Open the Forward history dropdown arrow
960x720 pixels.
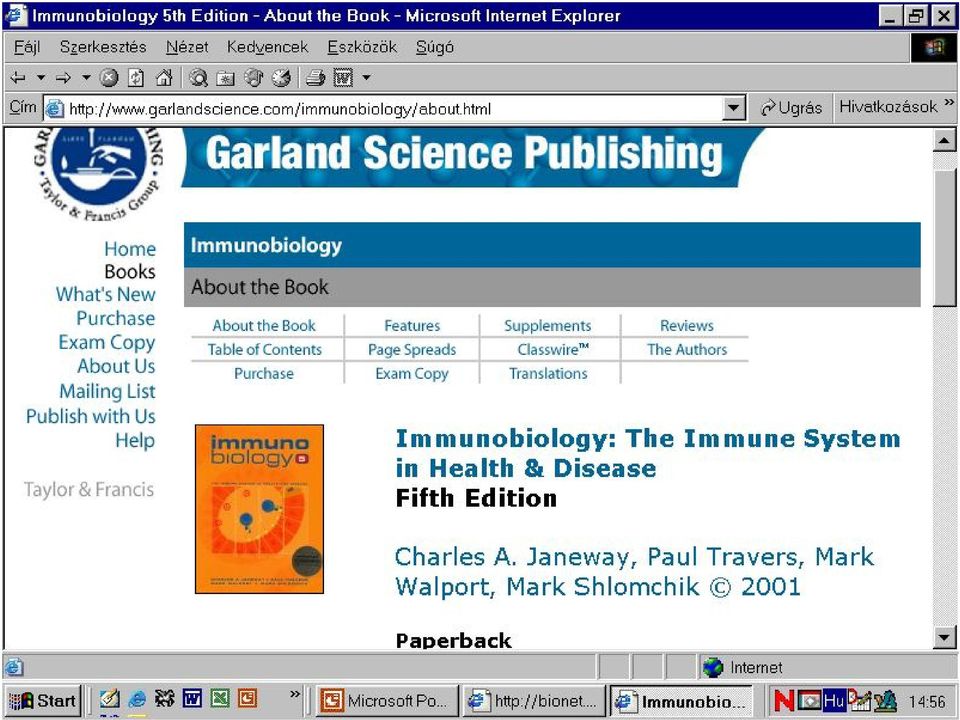86,78
